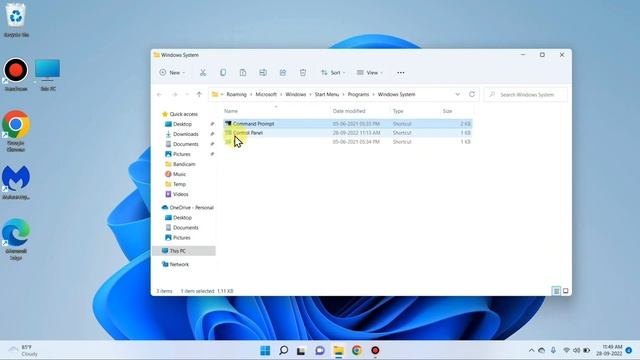640x360 pixels.
Task: Click the Paste icon in toolbar
Action: (x=243, y=73)
